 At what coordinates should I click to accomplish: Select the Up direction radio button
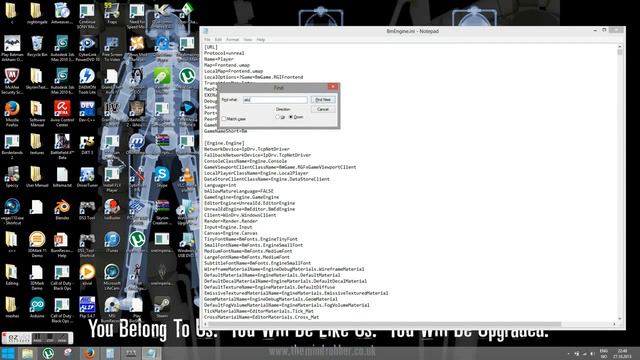pos(278,117)
